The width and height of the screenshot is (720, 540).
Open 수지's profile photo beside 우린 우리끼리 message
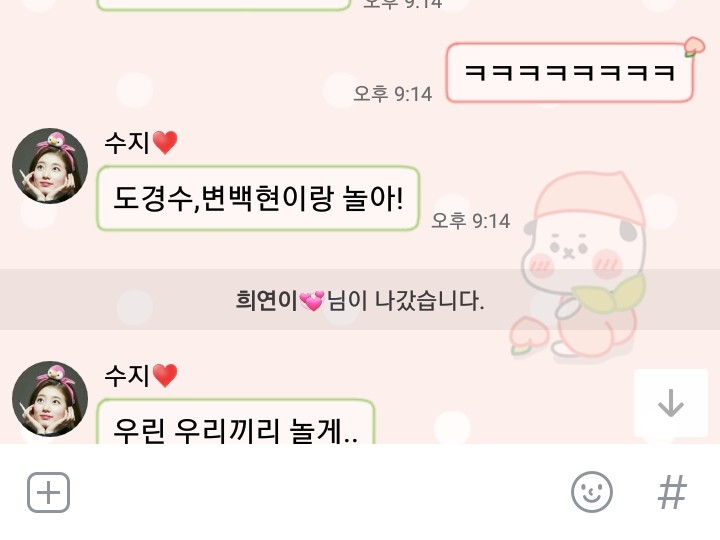50,399
